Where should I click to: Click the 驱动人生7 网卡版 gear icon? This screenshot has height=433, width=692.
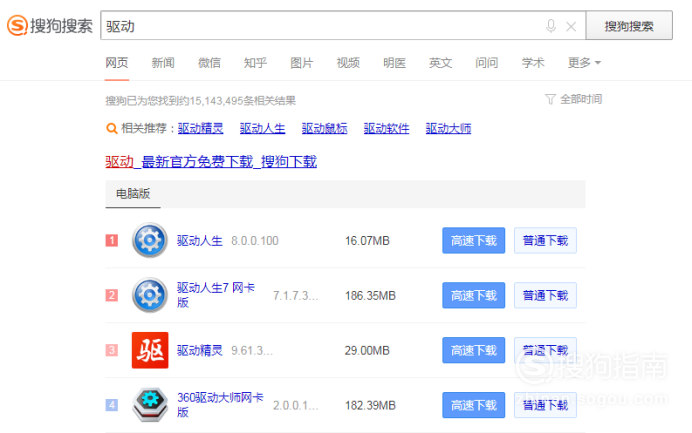point(150,295)
